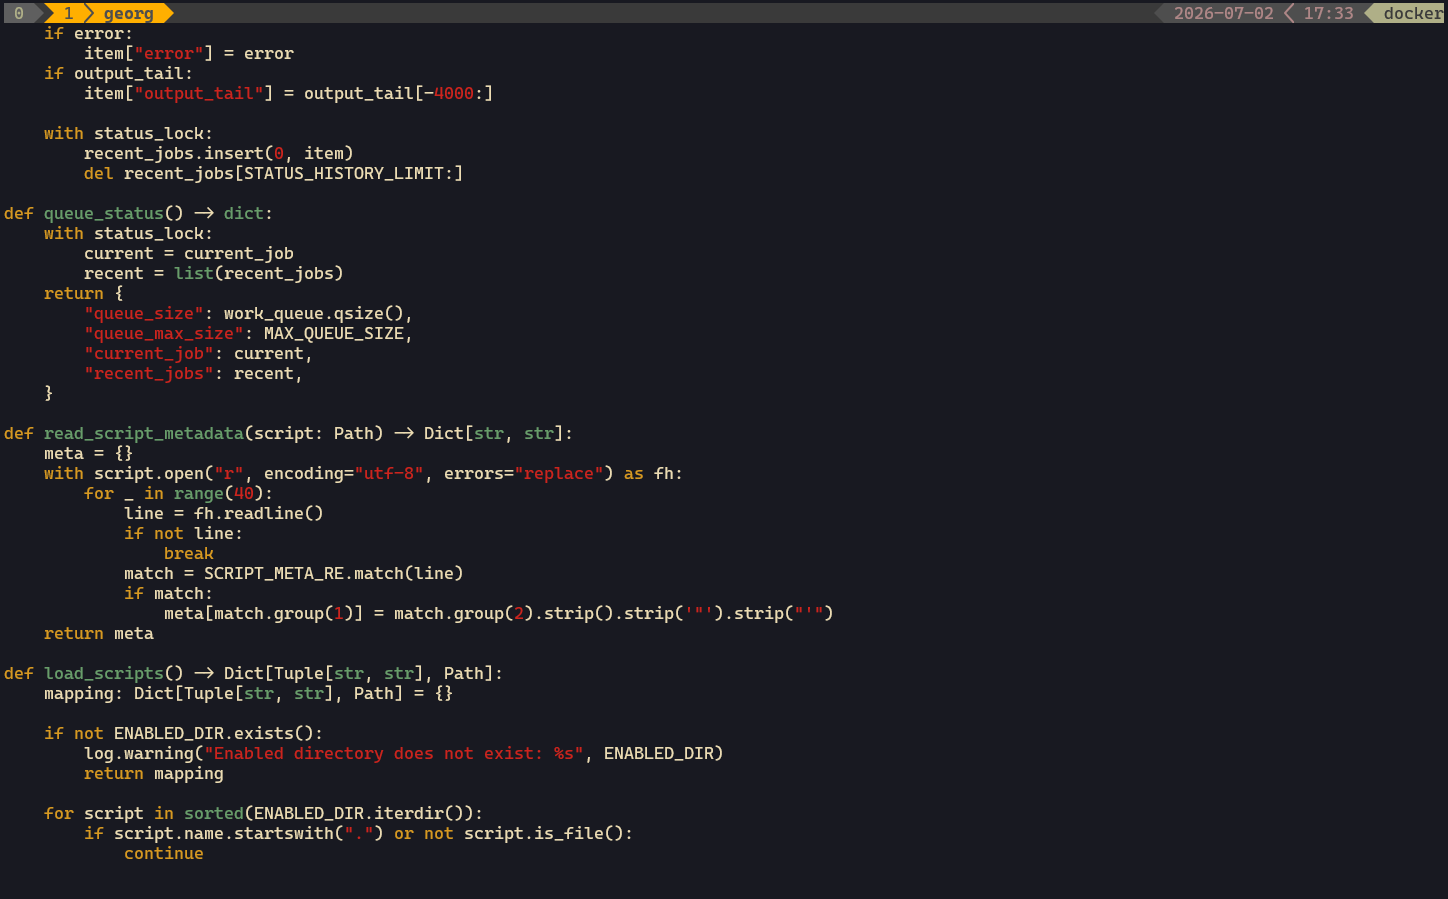Click list(recent_jobs) expression

tap(259, 273)
